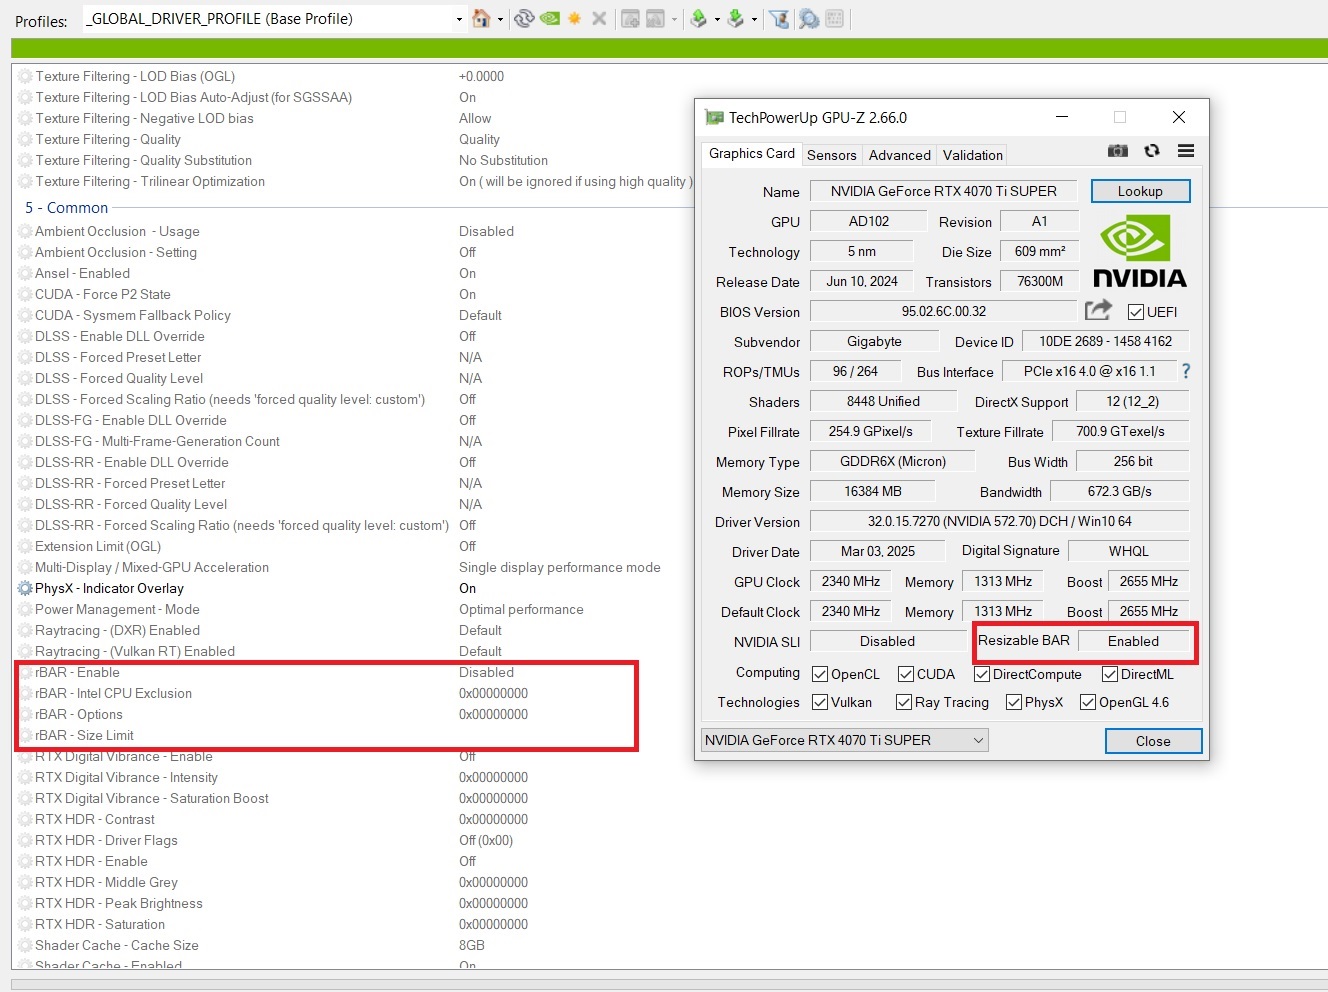Image resolution: width=1328 pixels, height=992 pixels.
Task: Switch to the Advanced tab
Action: pos(900,155)
